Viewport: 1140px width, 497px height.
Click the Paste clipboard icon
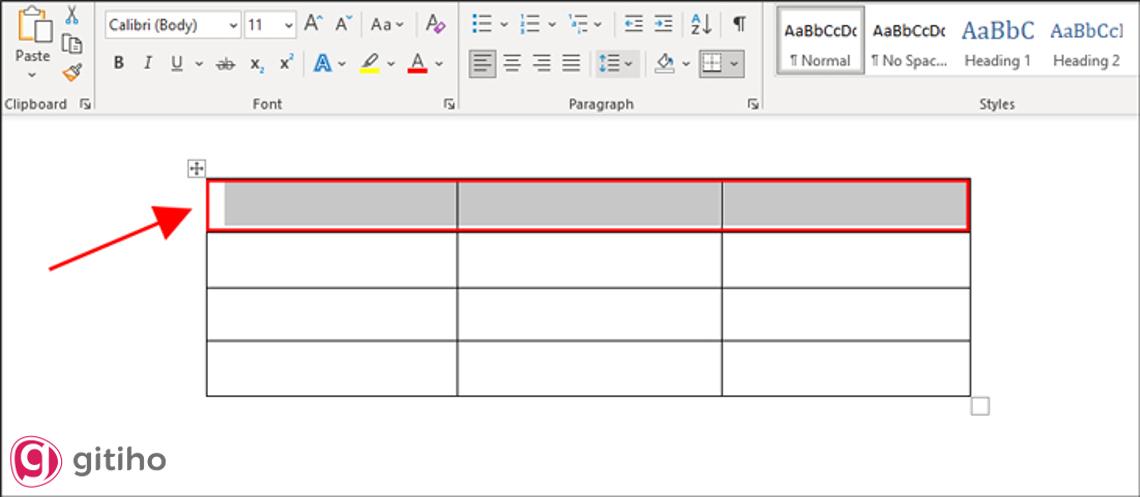[x=33, y=25]
